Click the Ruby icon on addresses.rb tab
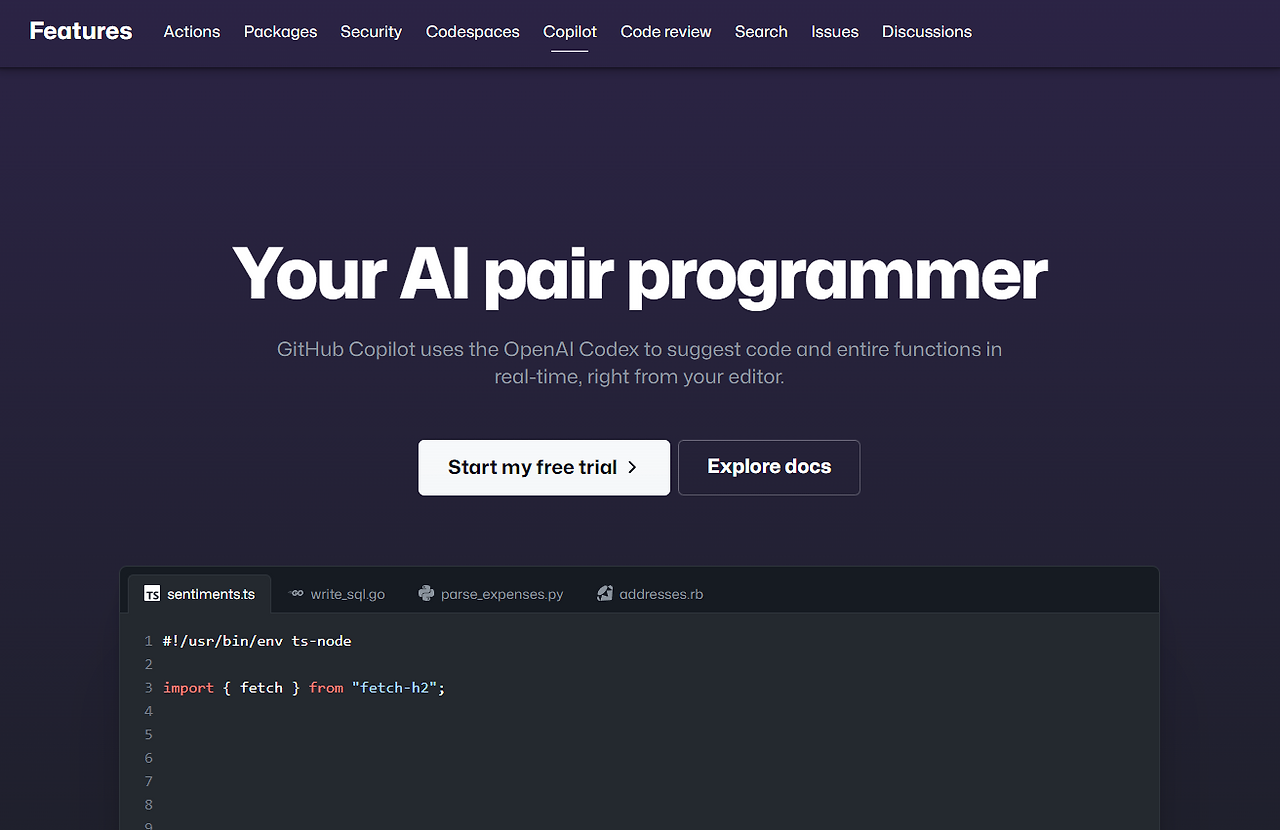The image size is (1280, 830). coord(605,594)
